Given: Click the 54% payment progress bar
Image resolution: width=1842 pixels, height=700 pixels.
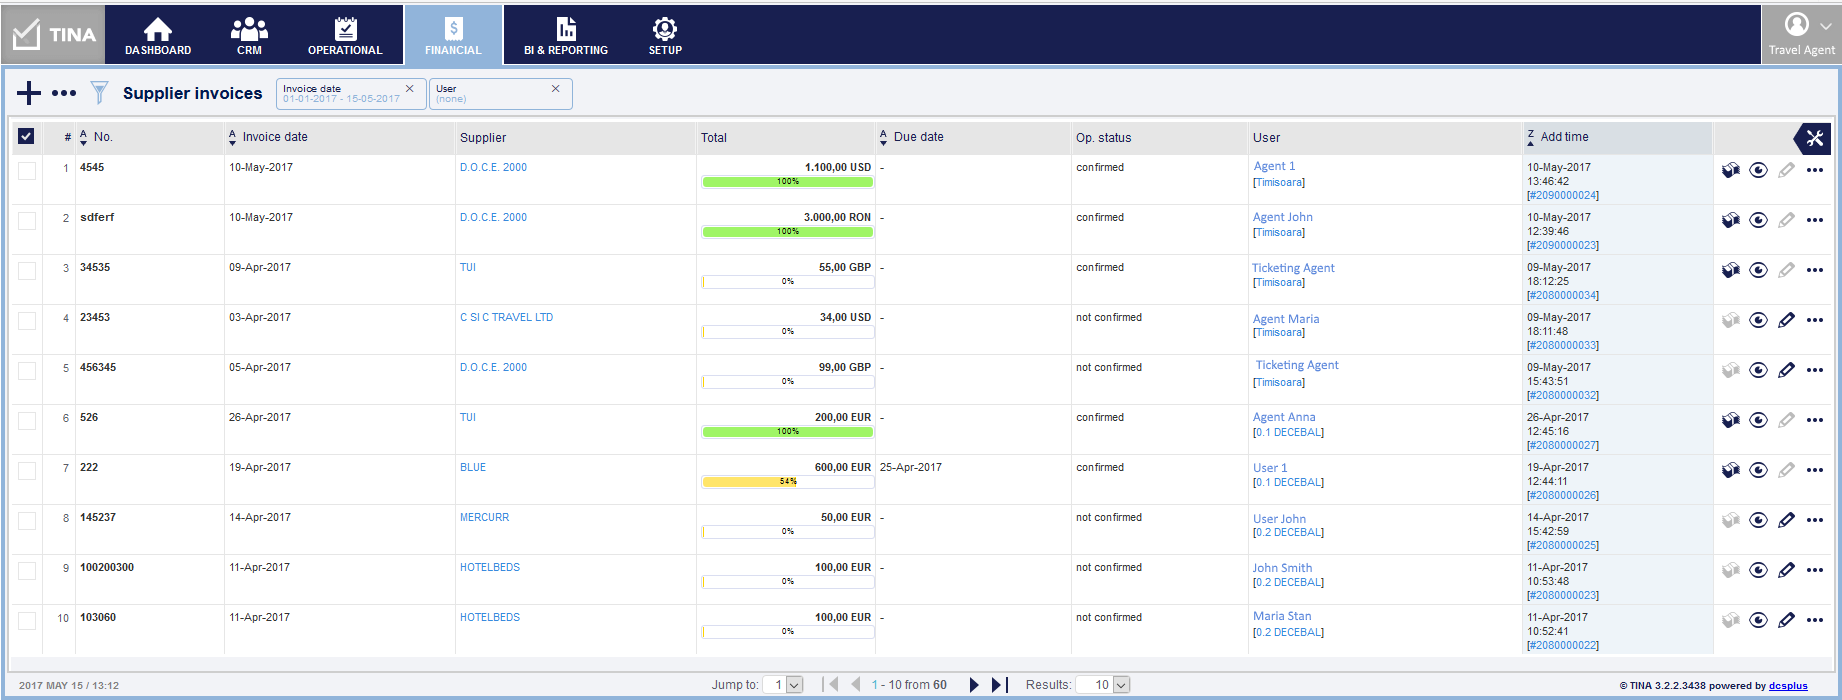Looking at the screenshot, I should pyautogui.click(x=788, y=482).
